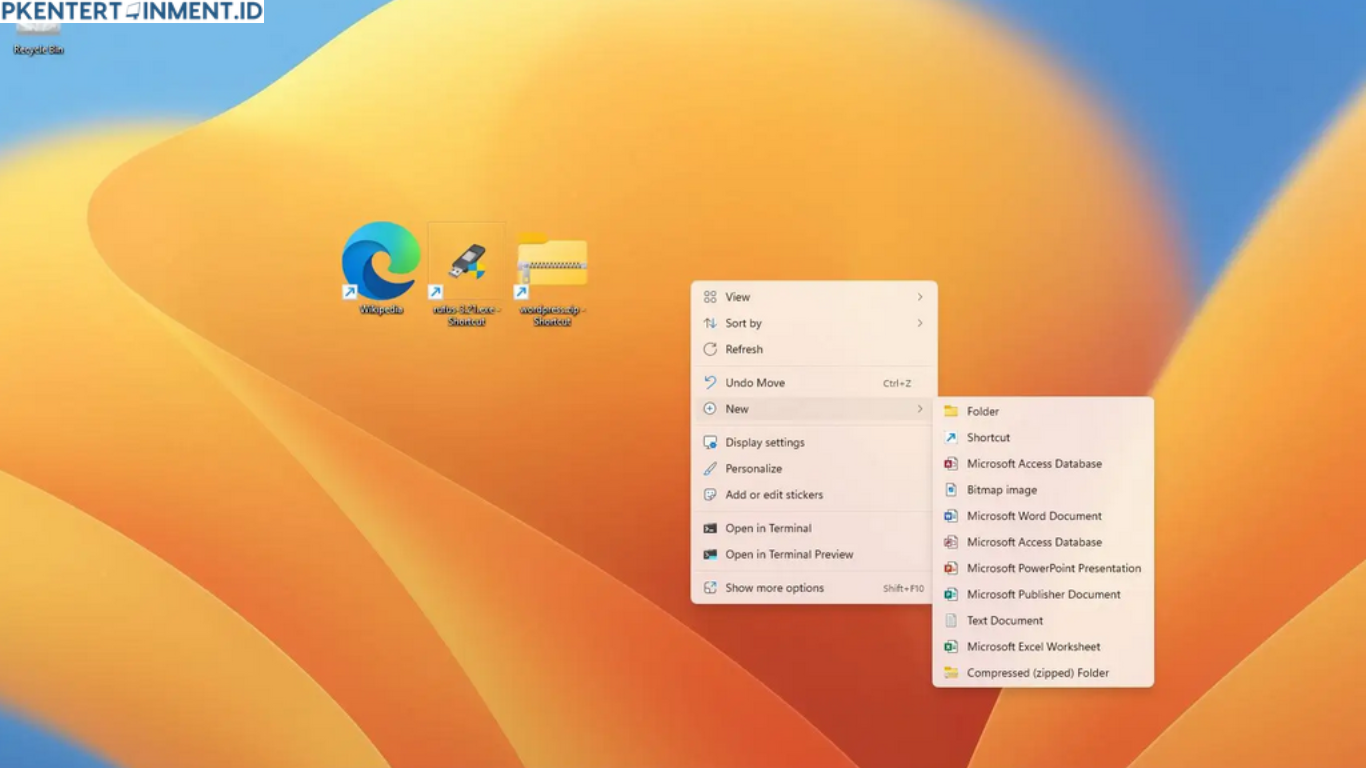The image size is (1366, 768).
Task: Create a new Bitmap image
Action: 1043,490
